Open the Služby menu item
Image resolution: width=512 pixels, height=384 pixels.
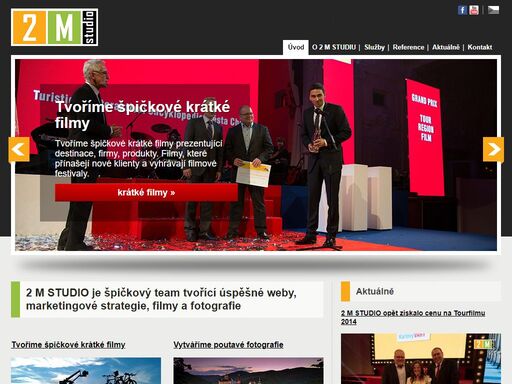374,47
